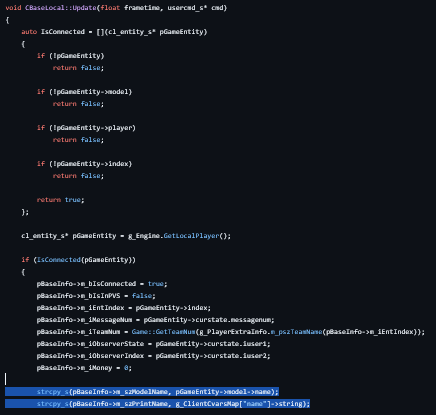Click the Game::GetTeamNum function call
The height and width of the screenshot is (415, 436).
tap(163, 332)
